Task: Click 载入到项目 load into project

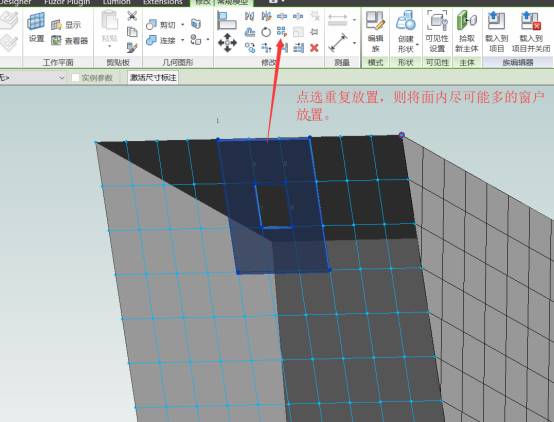Action: [x=496, y=31]
